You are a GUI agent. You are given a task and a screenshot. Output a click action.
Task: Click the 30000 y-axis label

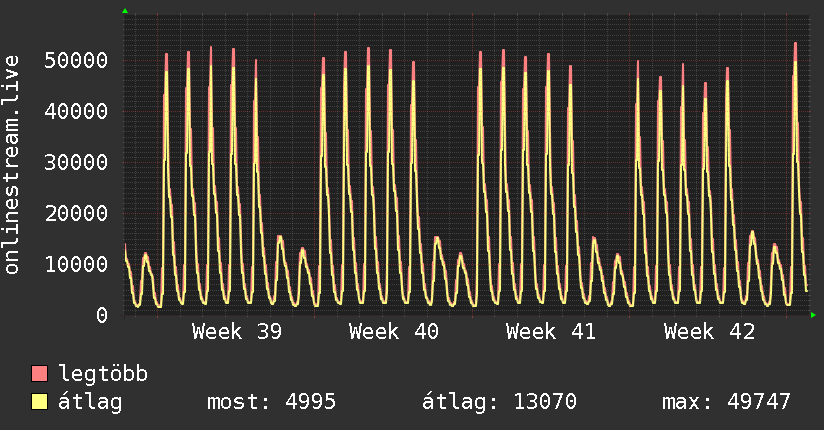click(x=76, y=162)
